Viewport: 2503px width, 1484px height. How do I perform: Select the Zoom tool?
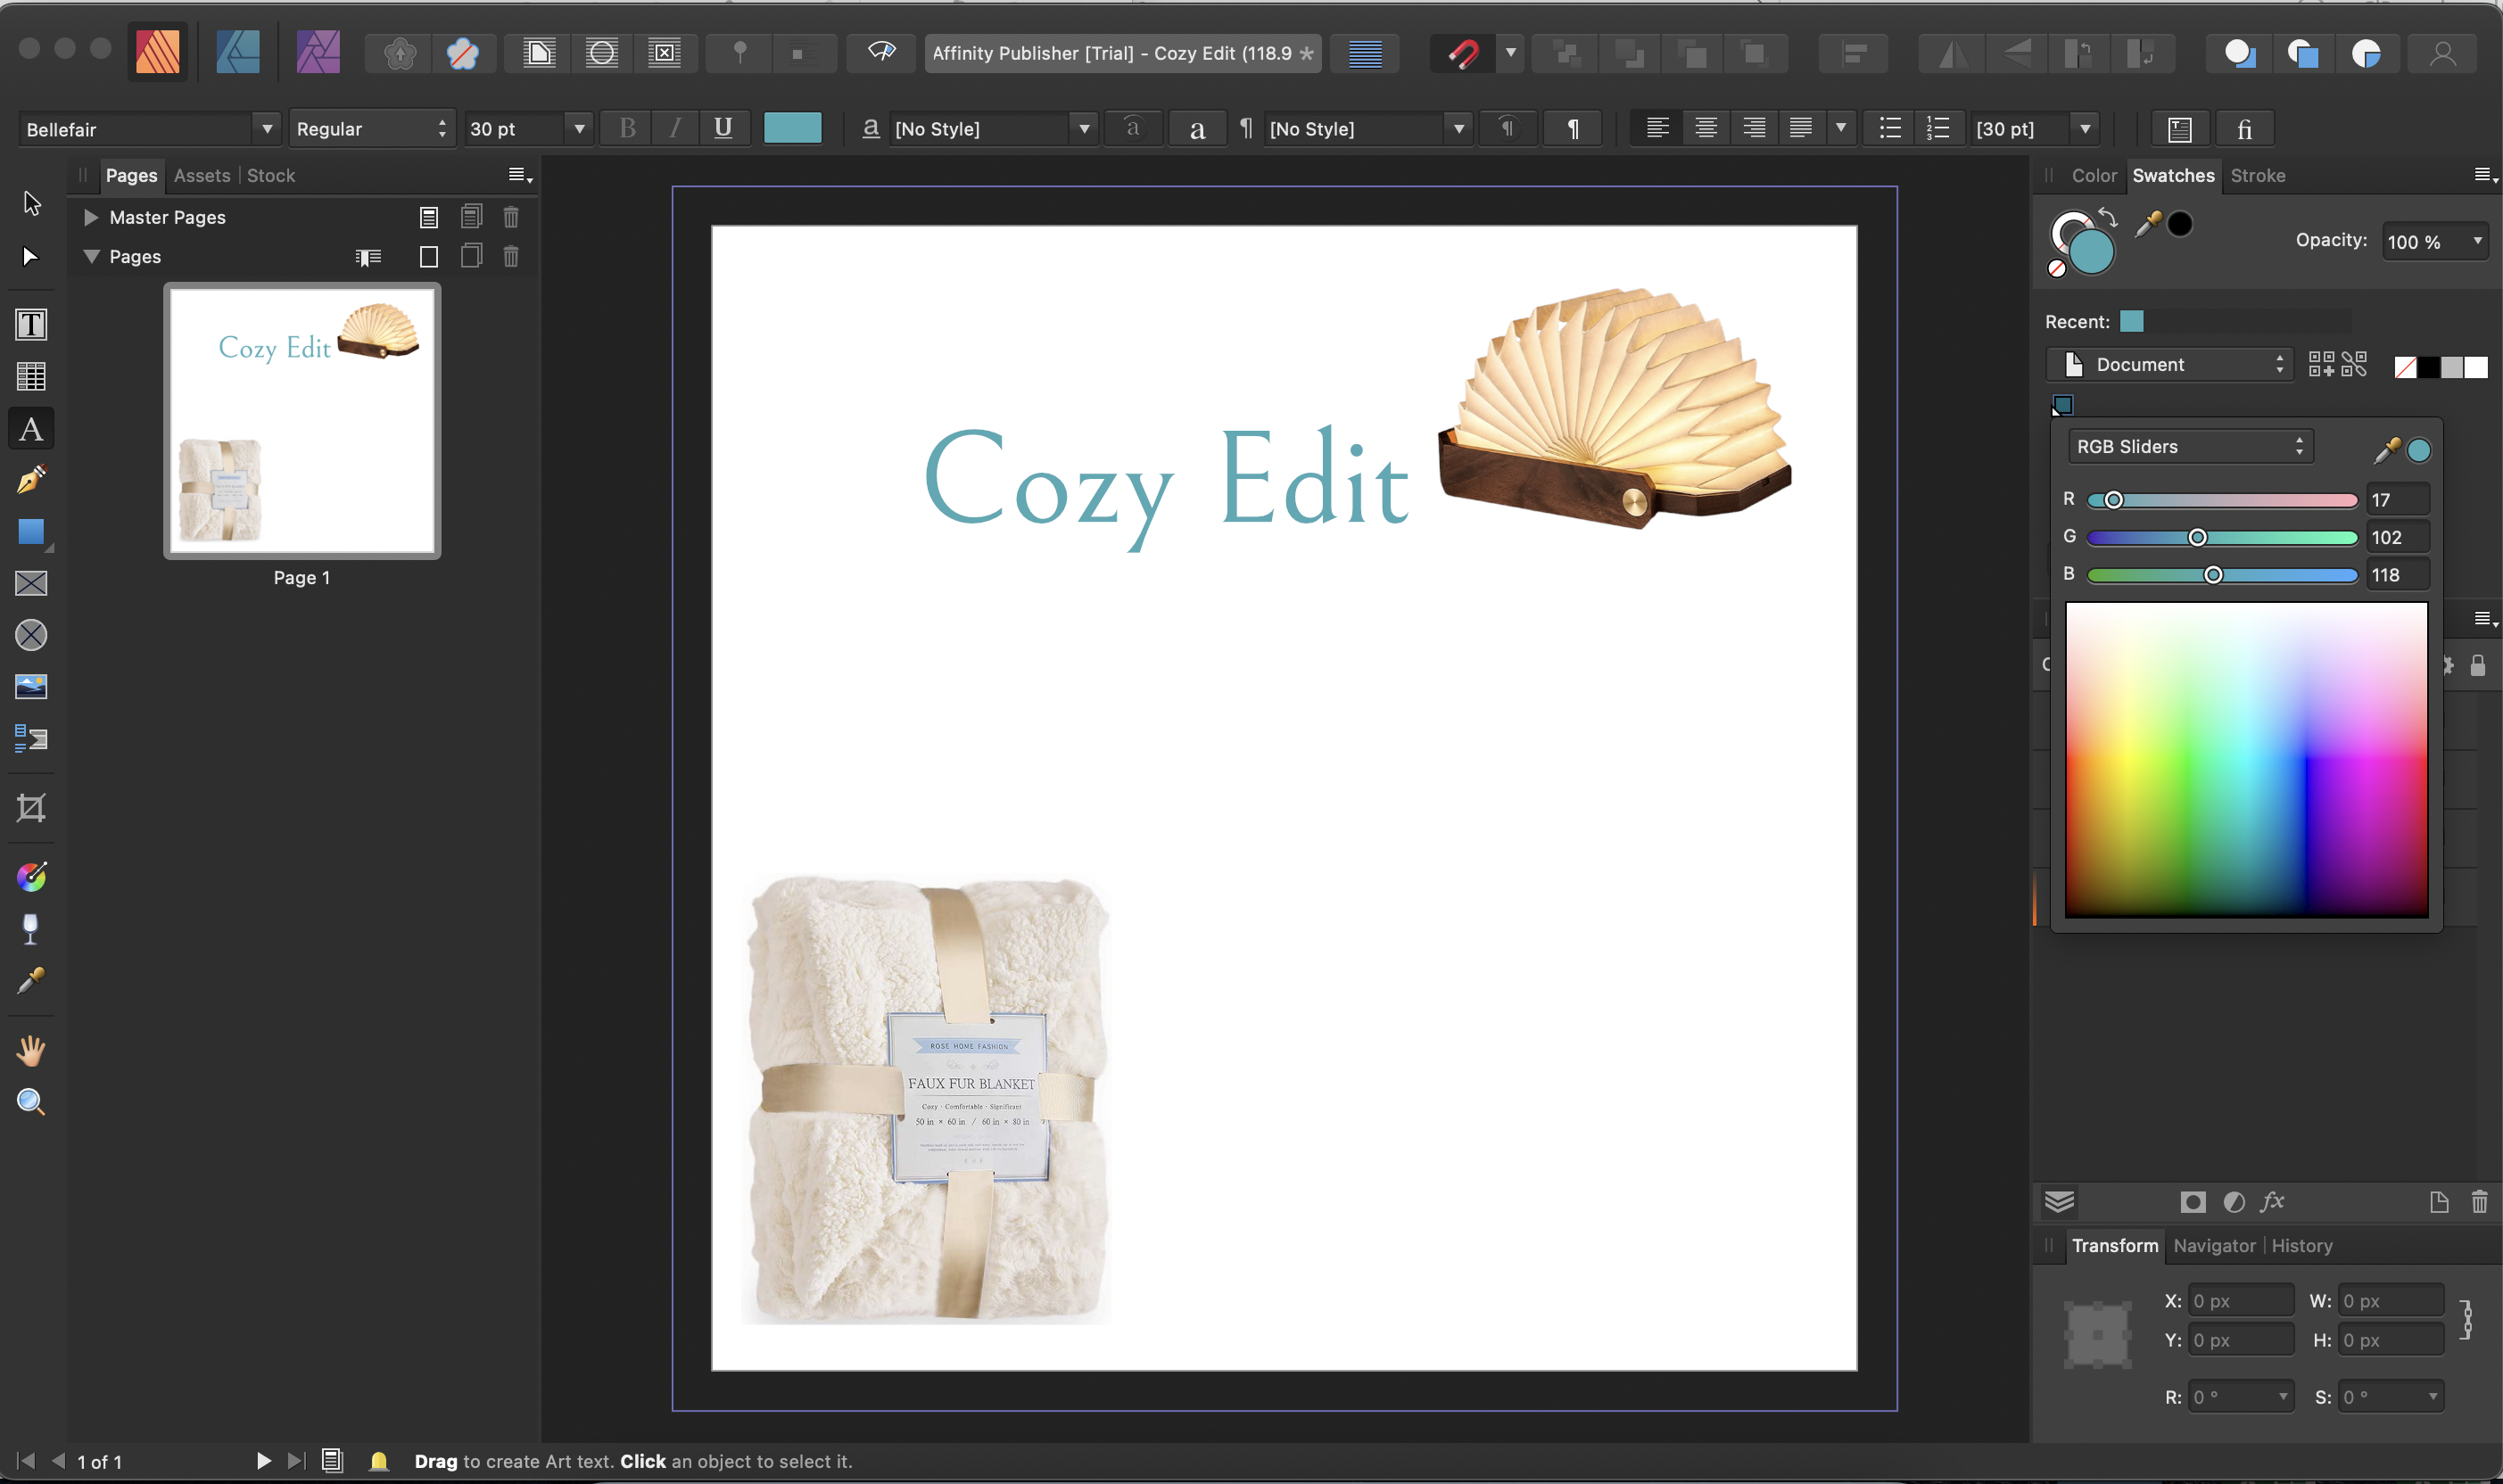click(31, 1102)
